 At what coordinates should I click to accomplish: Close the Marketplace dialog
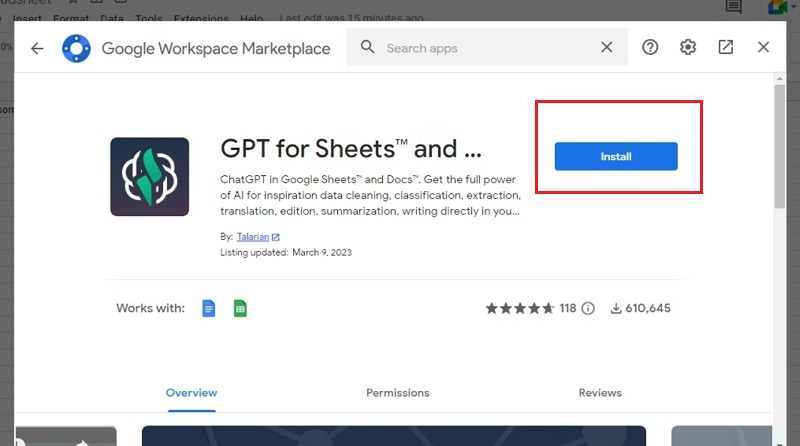pyautogui.click(x=763, y=48)
